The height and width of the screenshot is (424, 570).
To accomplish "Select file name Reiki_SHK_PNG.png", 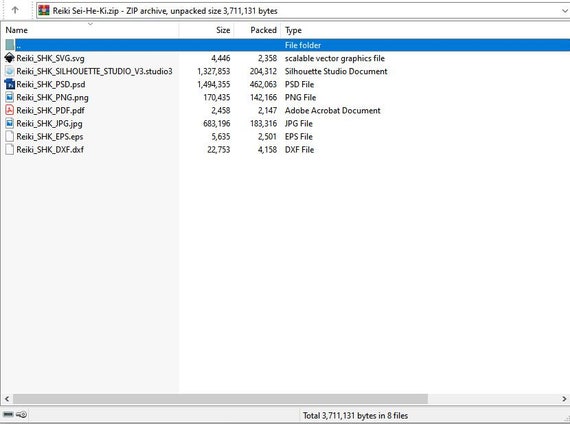I will click(x=52, y=97).
